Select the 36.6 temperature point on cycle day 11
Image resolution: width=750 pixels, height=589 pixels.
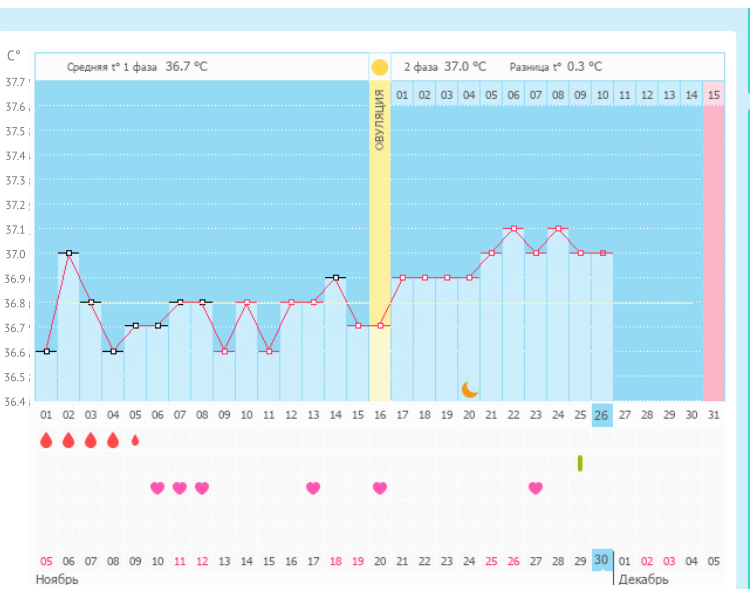tap(269, 351)
